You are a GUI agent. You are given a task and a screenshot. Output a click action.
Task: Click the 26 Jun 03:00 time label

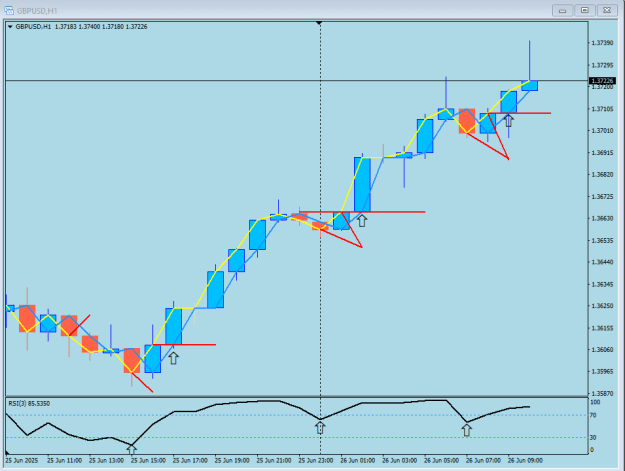tap(399, 461)
